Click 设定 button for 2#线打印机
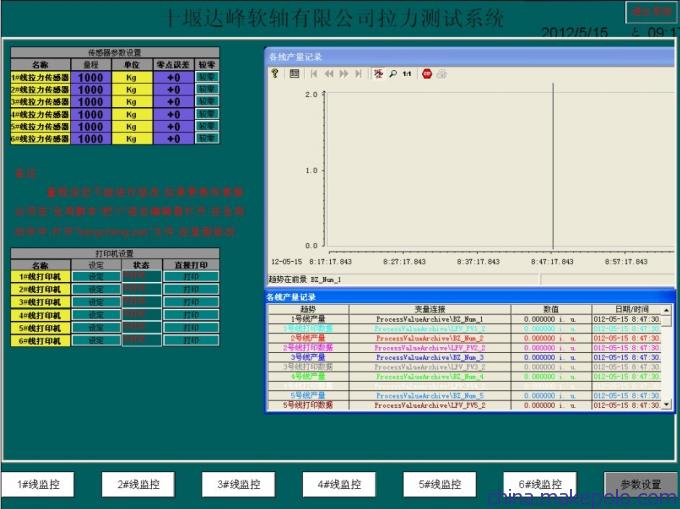 pyautogui.click(x=96, y=289)
